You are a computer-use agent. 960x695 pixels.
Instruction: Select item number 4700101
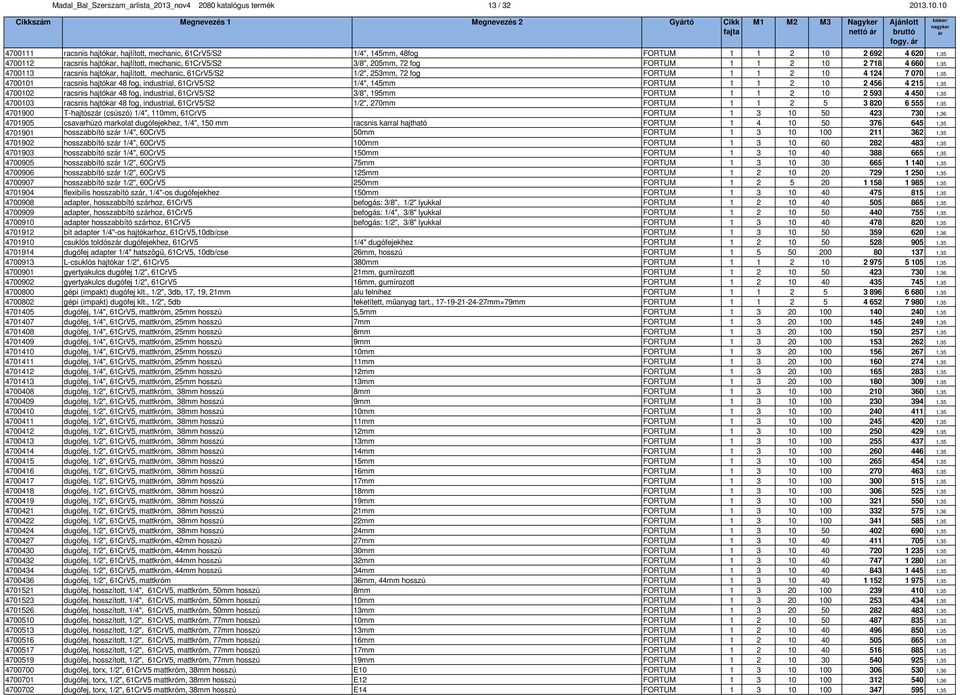click(20, 83)
